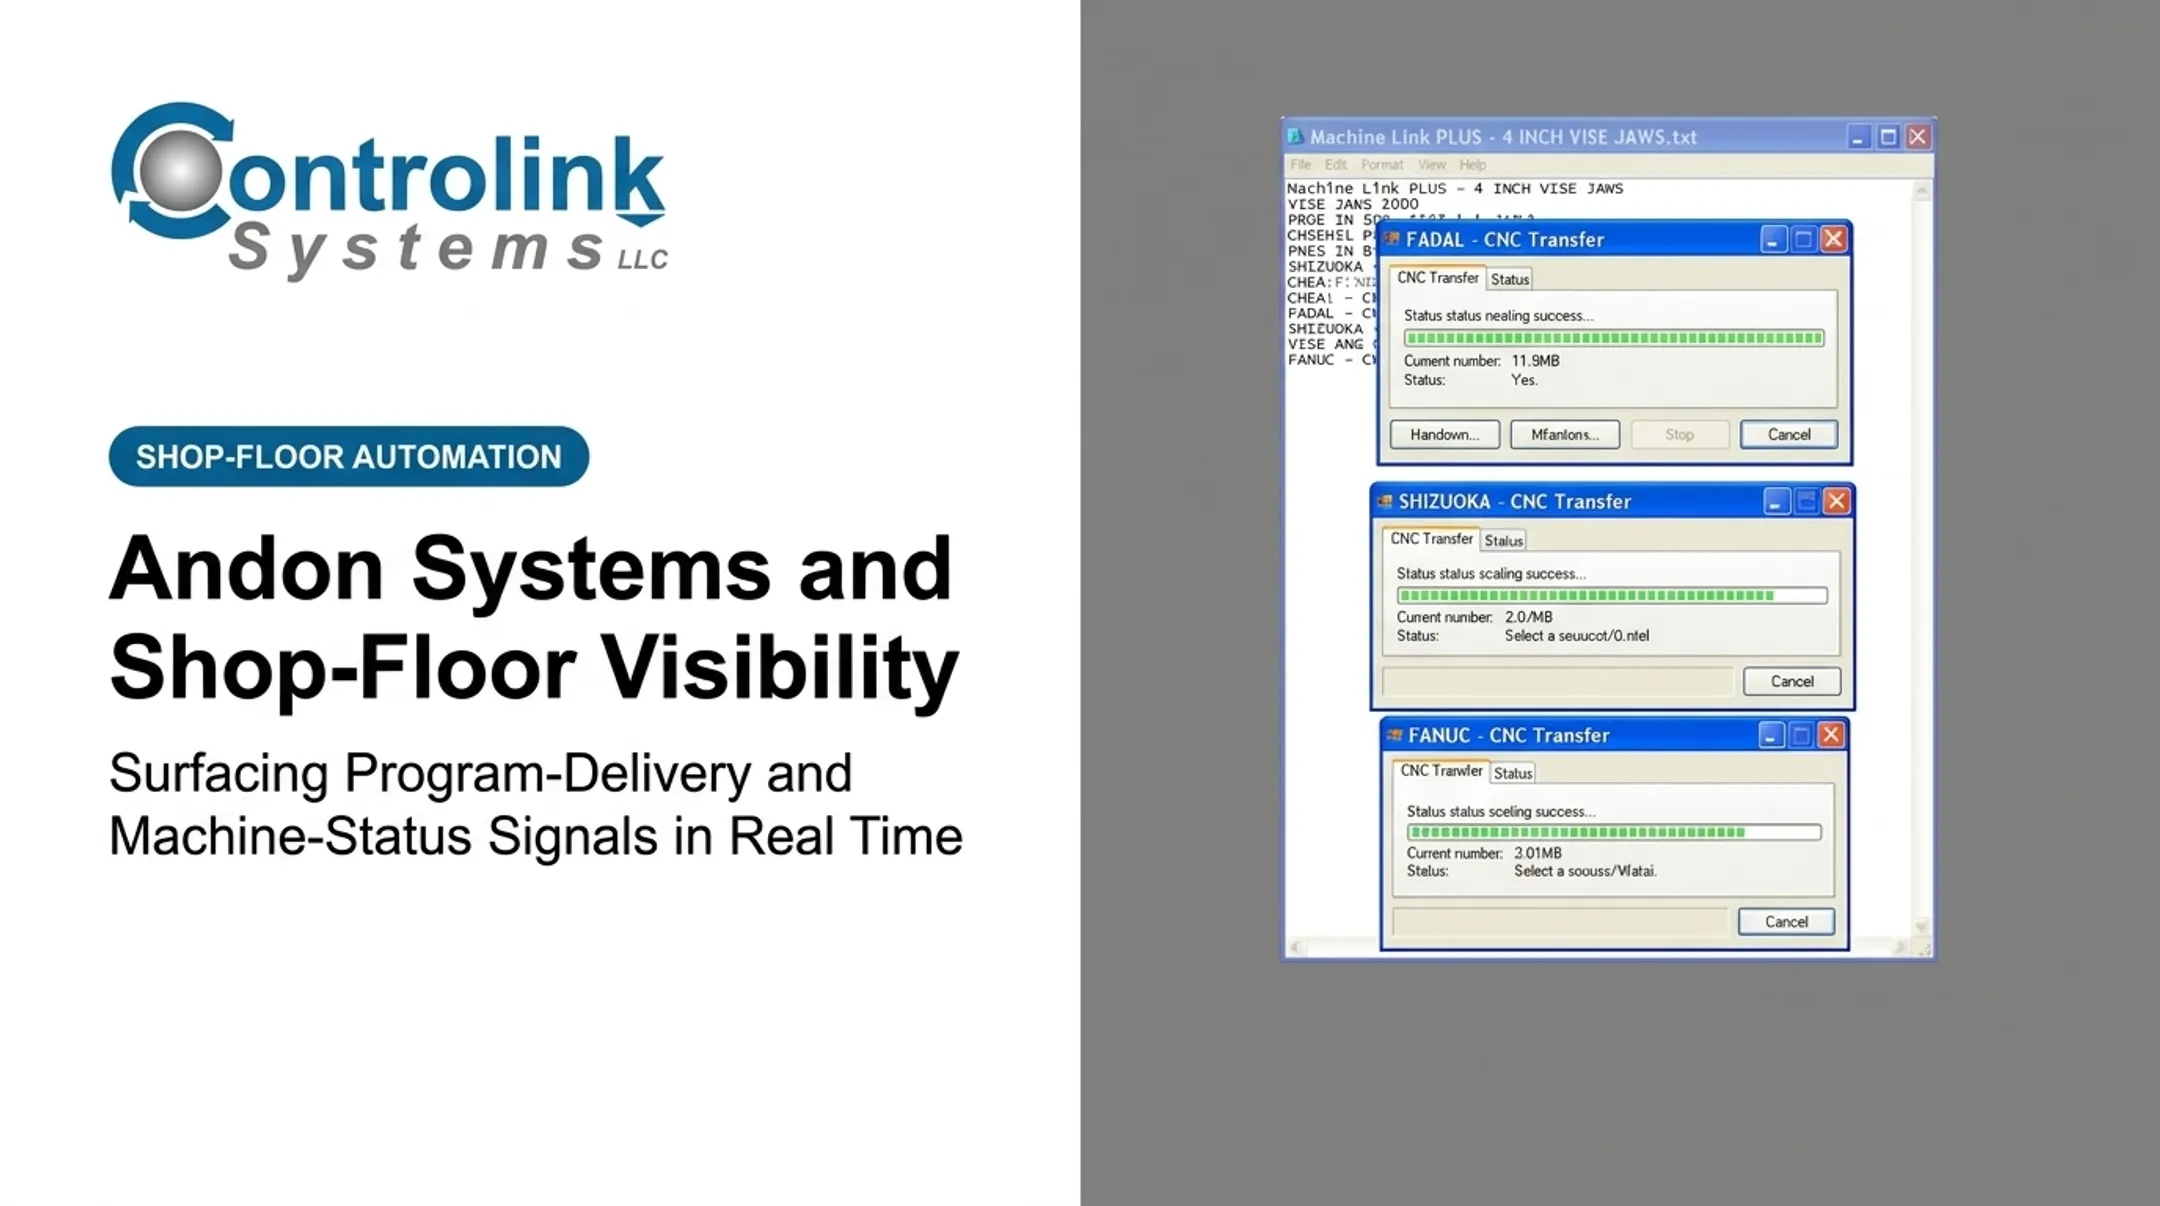Click 'Status: Yes.' in FADAL window
This screenshot has width=2160, height=1206.
[1470, 380]
